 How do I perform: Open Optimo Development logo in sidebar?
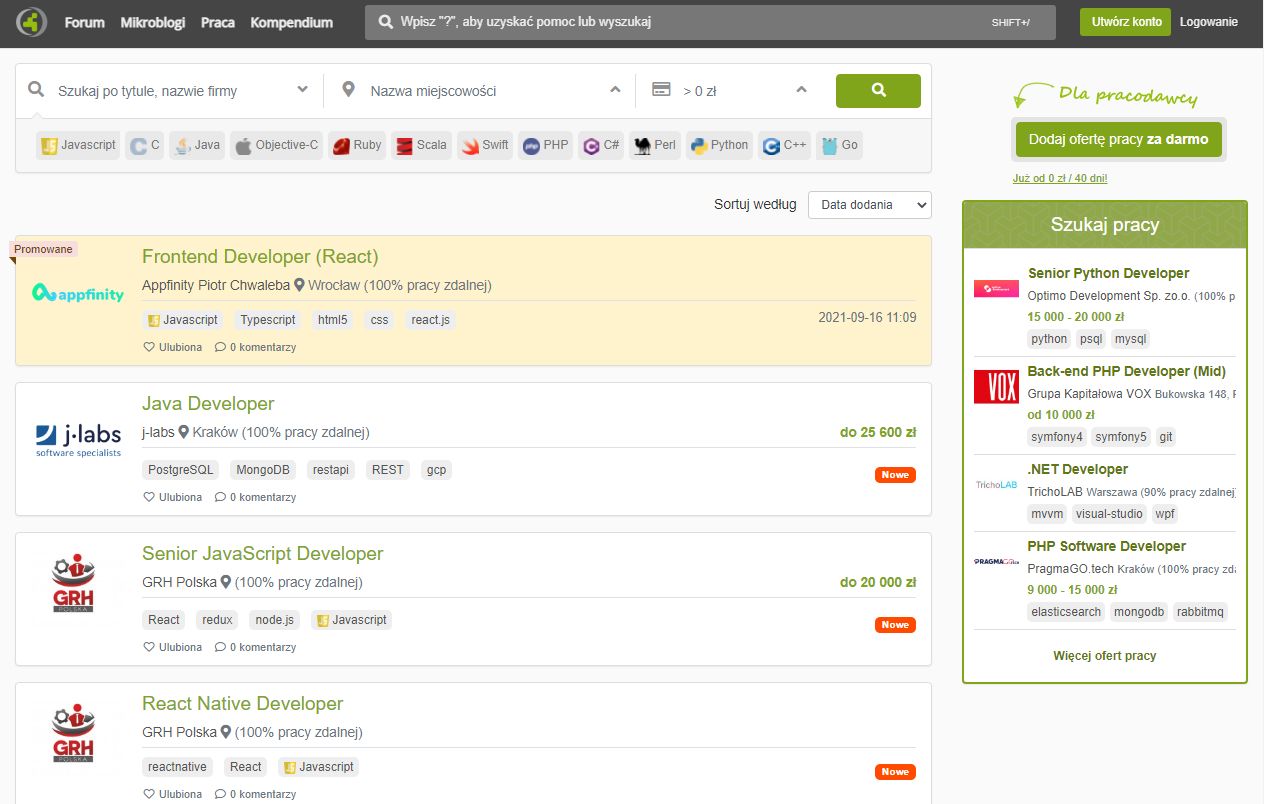tap(996, 289)
